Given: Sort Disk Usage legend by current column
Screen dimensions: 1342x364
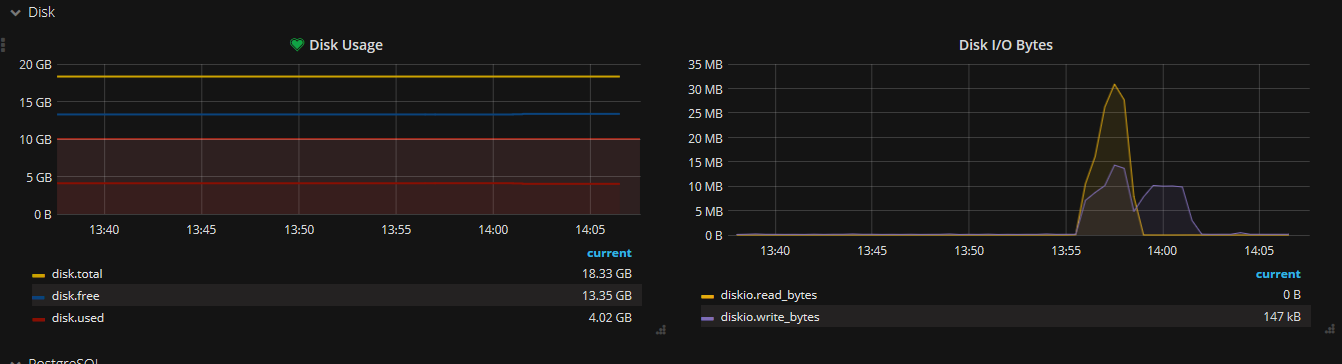Looking at the screenshot, I should click(609, 253).
